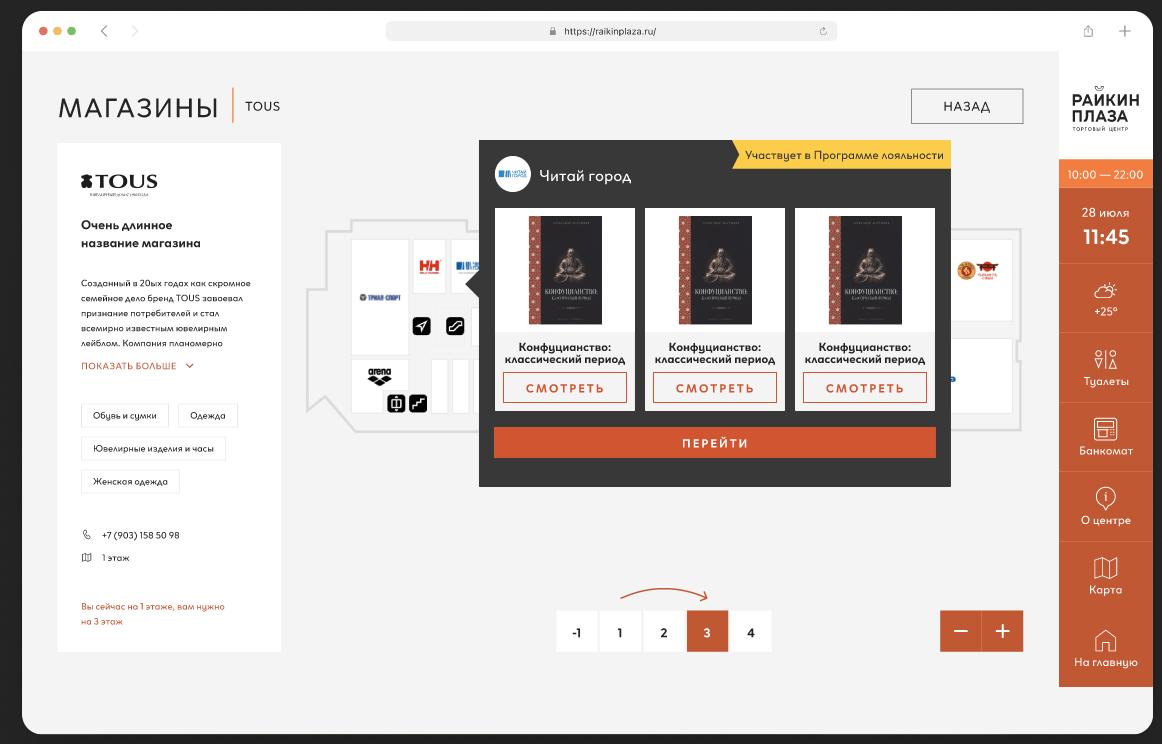Click the escalator icon on the map
The width and height of the screenshot is (1162, 744).
pos(455,325)
